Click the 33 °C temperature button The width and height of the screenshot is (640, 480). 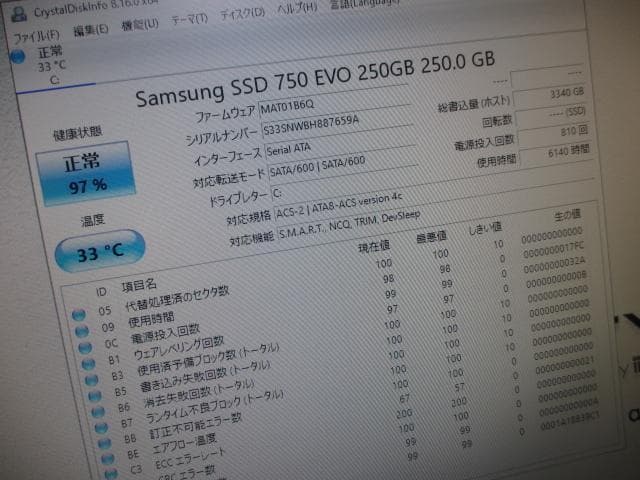100,250
